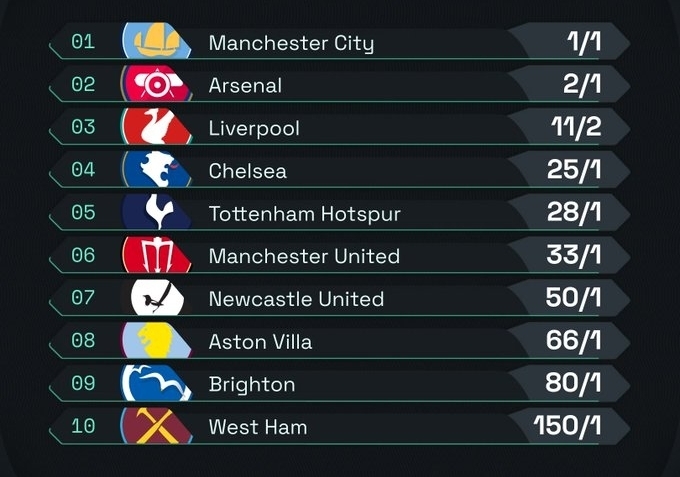The image size is (680, 477).
Task: Click the Chelsea lion crest
Action: (x=156, y=170)
